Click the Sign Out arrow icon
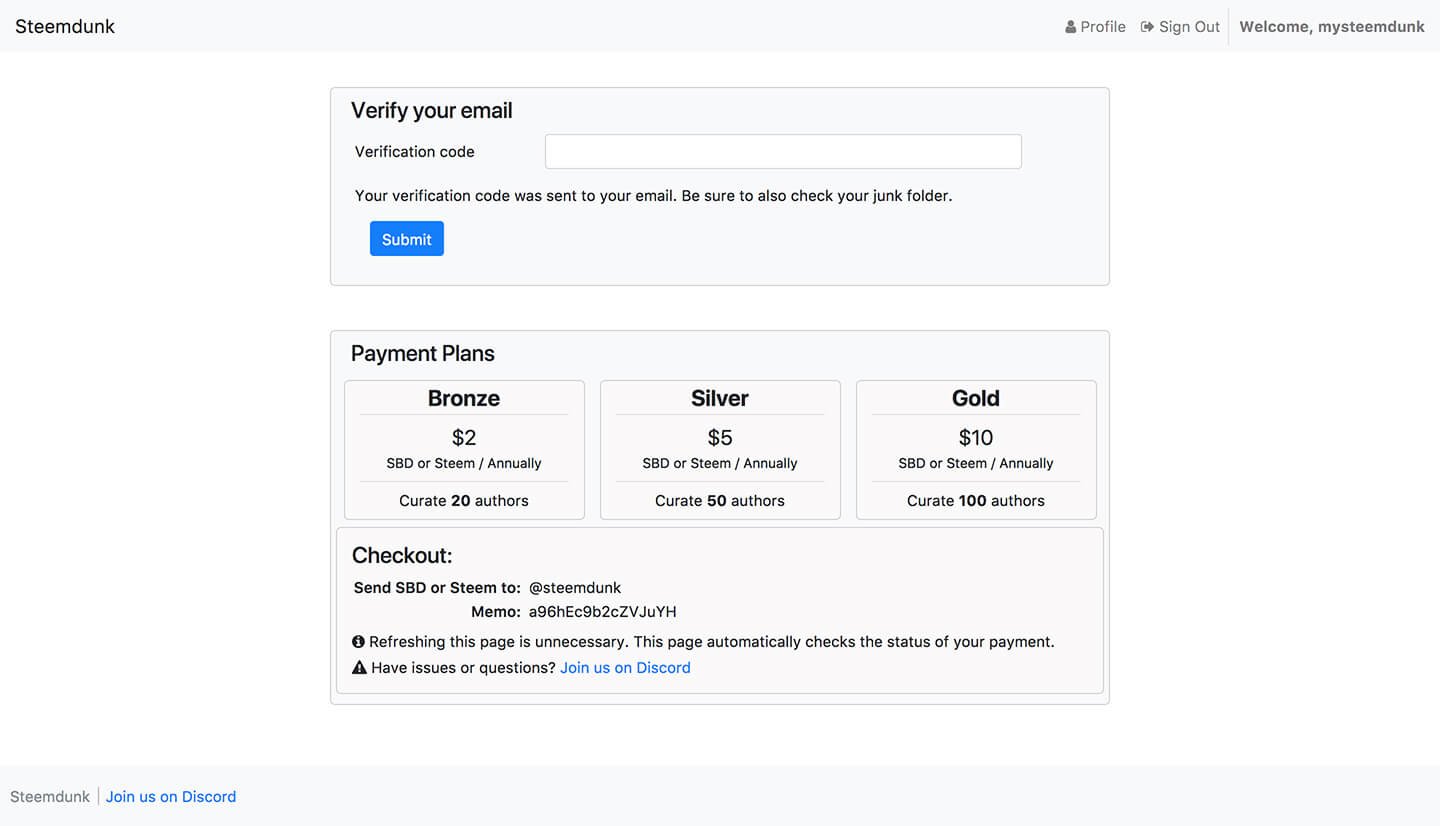 tap(1147, 27)
